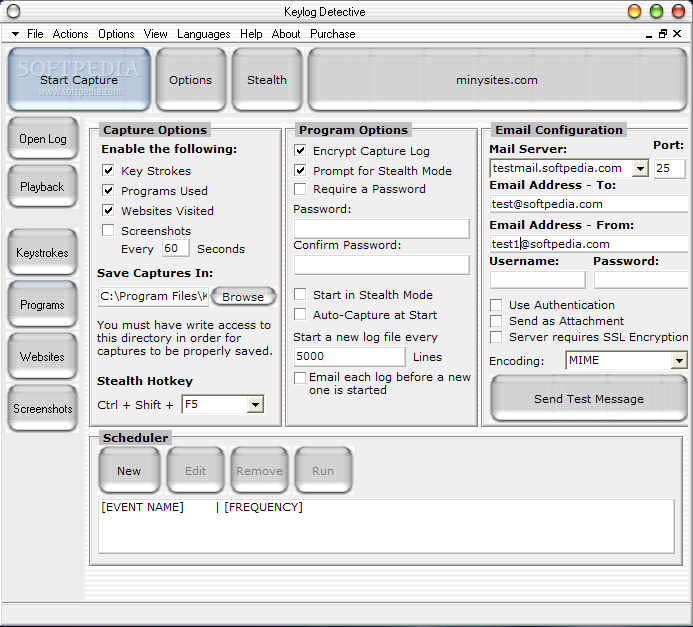The image size is (693, 627).
Task: Click the Edit scheduler button
Action: (x=195, y=471)
